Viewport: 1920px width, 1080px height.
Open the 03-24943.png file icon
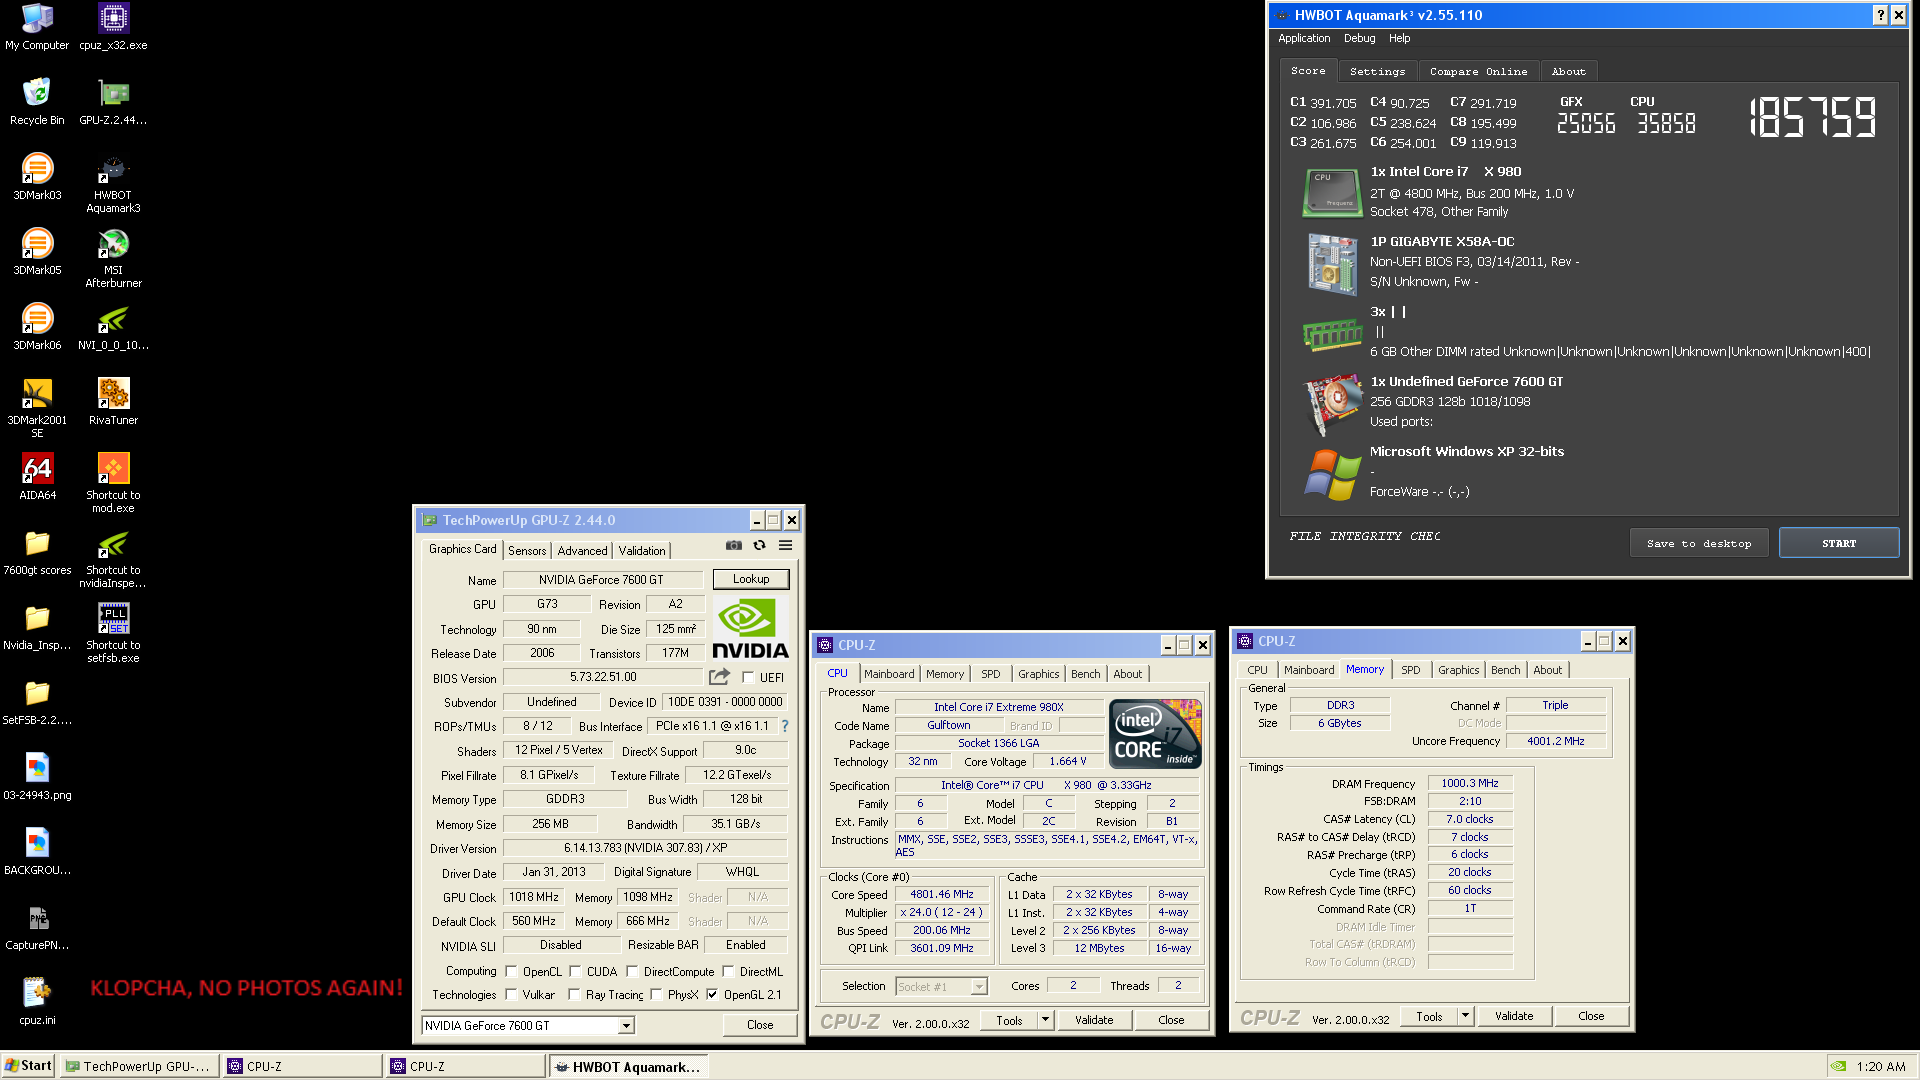click(x=37, y=776)
